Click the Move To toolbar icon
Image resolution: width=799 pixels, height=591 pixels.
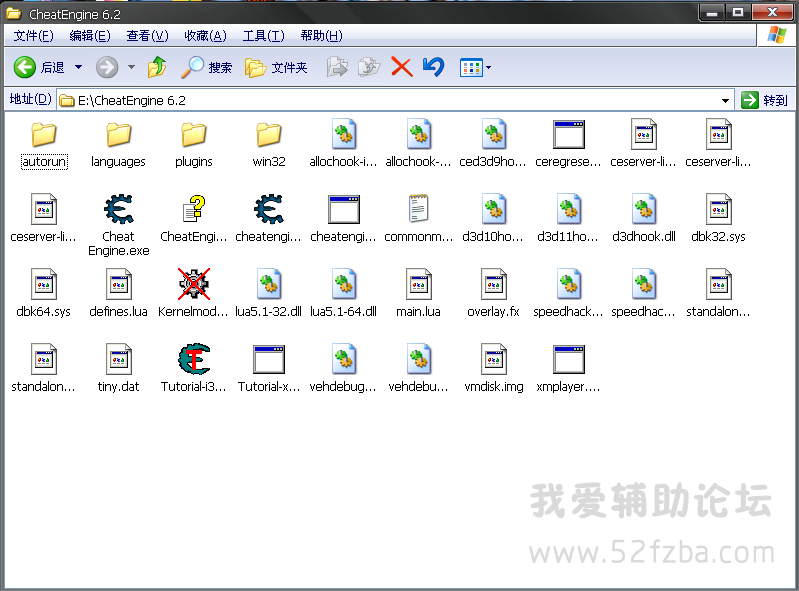pos(337,67)
